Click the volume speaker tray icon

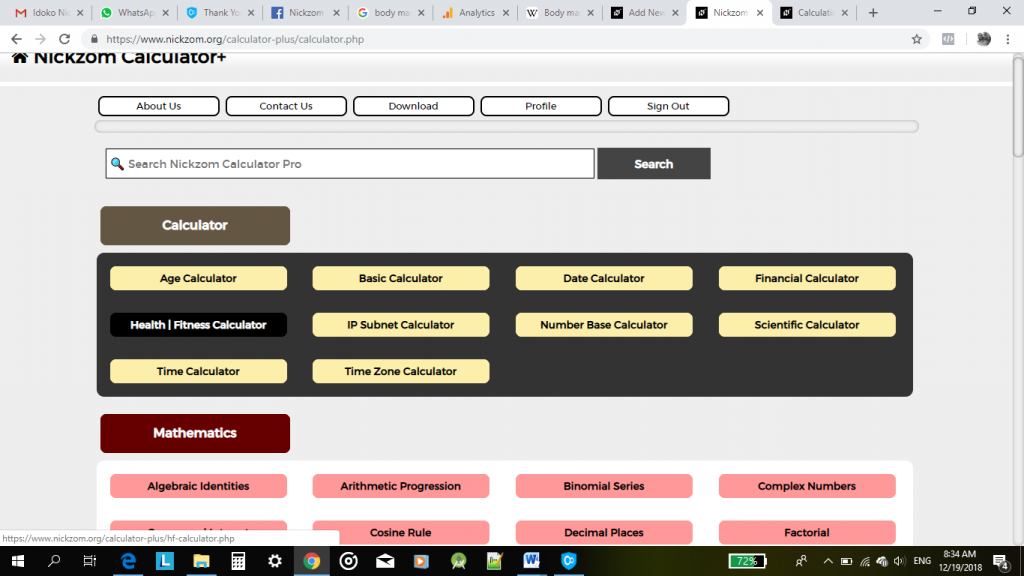(899, 561)
